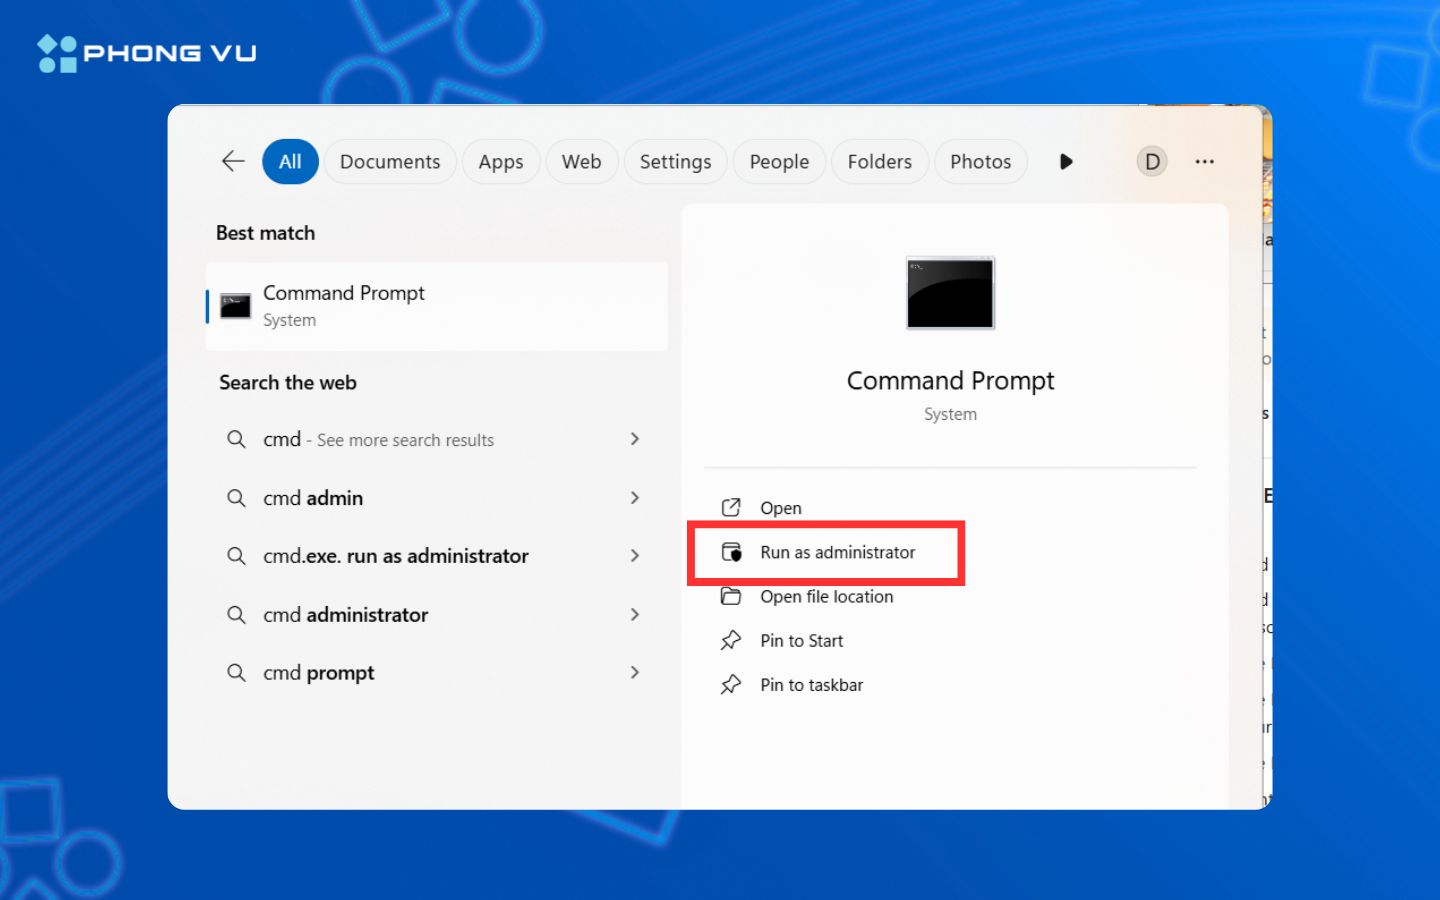Open the three-dot more options menu
The image size is (1440, 900).
click(1204, 161)
